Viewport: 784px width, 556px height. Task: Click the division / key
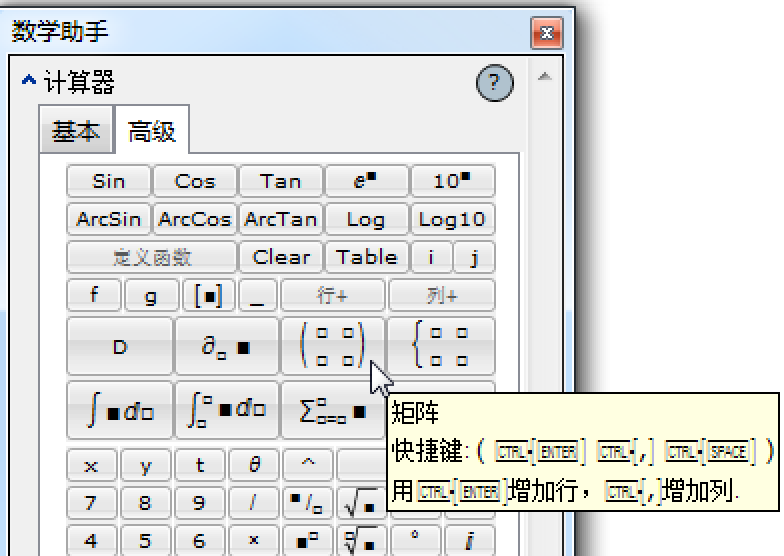coord(254,503)
